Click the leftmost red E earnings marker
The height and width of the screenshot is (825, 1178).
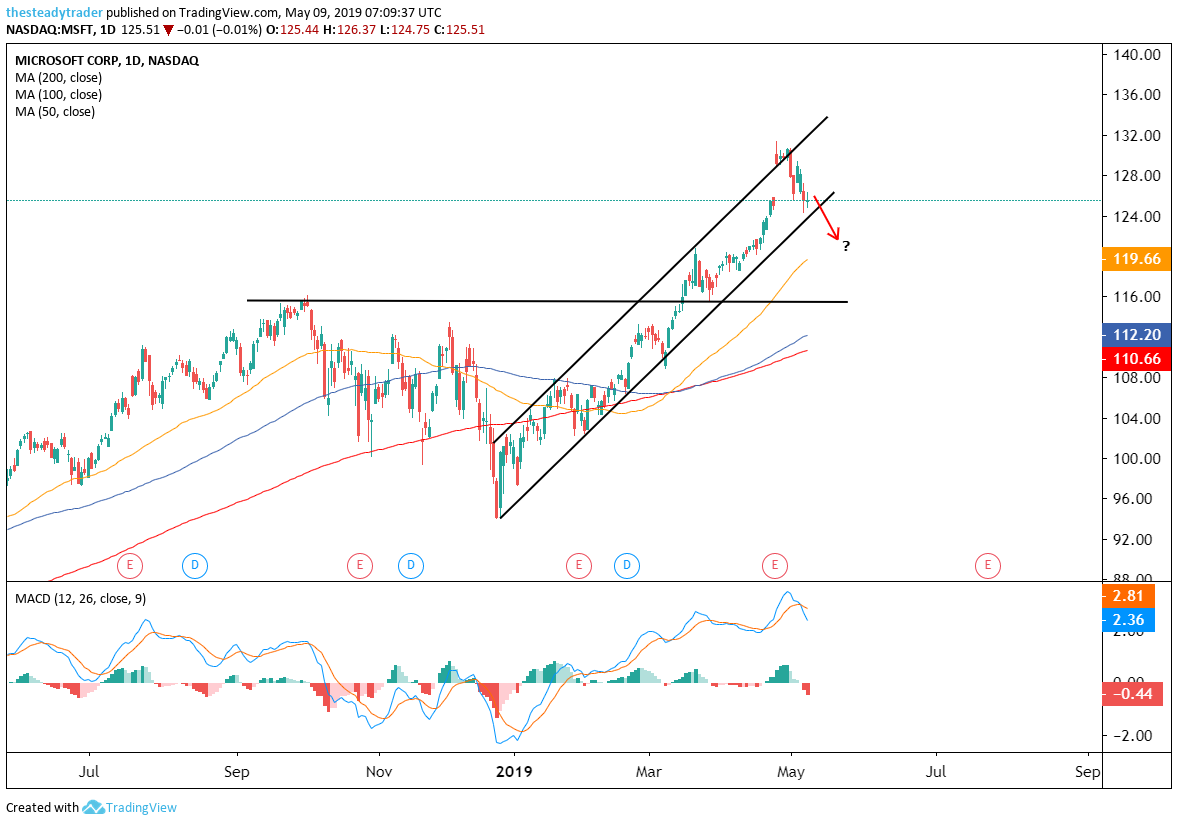(x=130, y=565)
